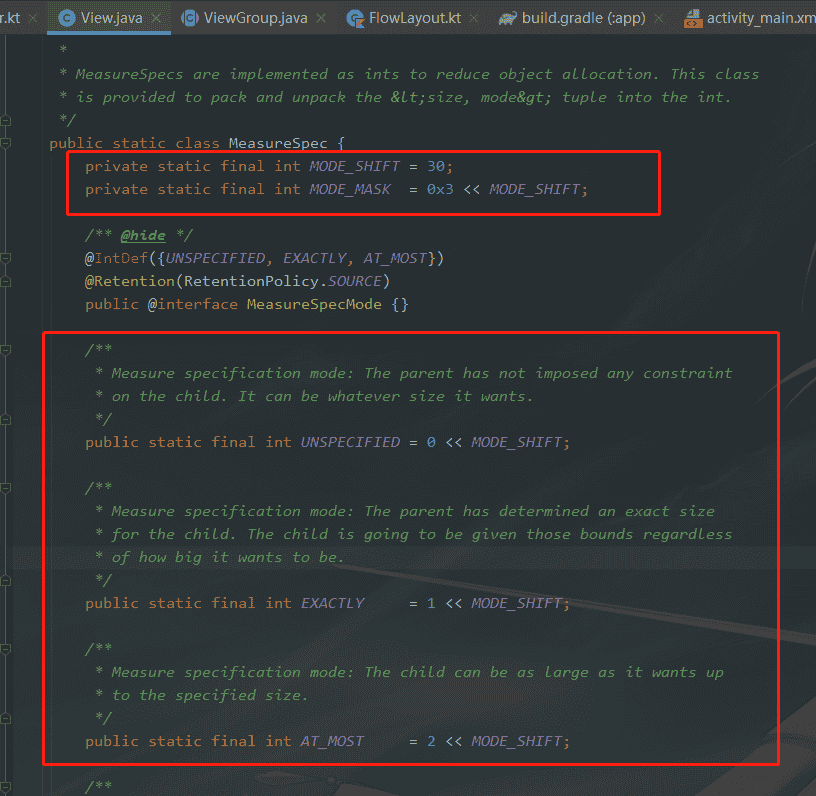Viewport: 816px width, 796px height.
Task: Click the RetentionPolicy identifier
Action: point(251,281)
